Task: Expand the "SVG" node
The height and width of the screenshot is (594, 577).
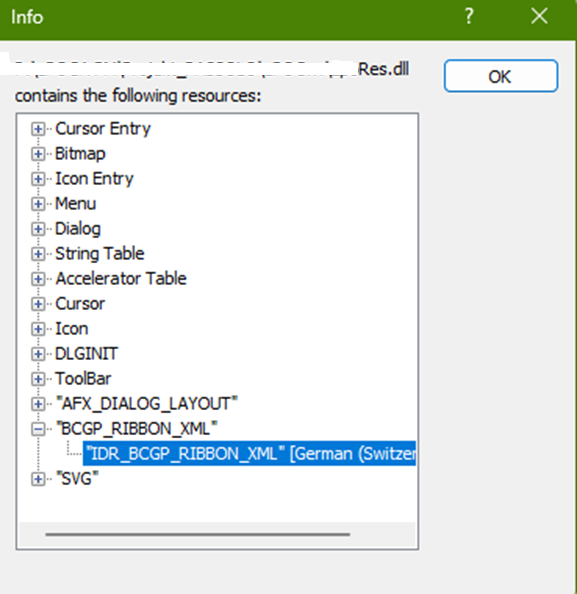Action: [38, 479]
